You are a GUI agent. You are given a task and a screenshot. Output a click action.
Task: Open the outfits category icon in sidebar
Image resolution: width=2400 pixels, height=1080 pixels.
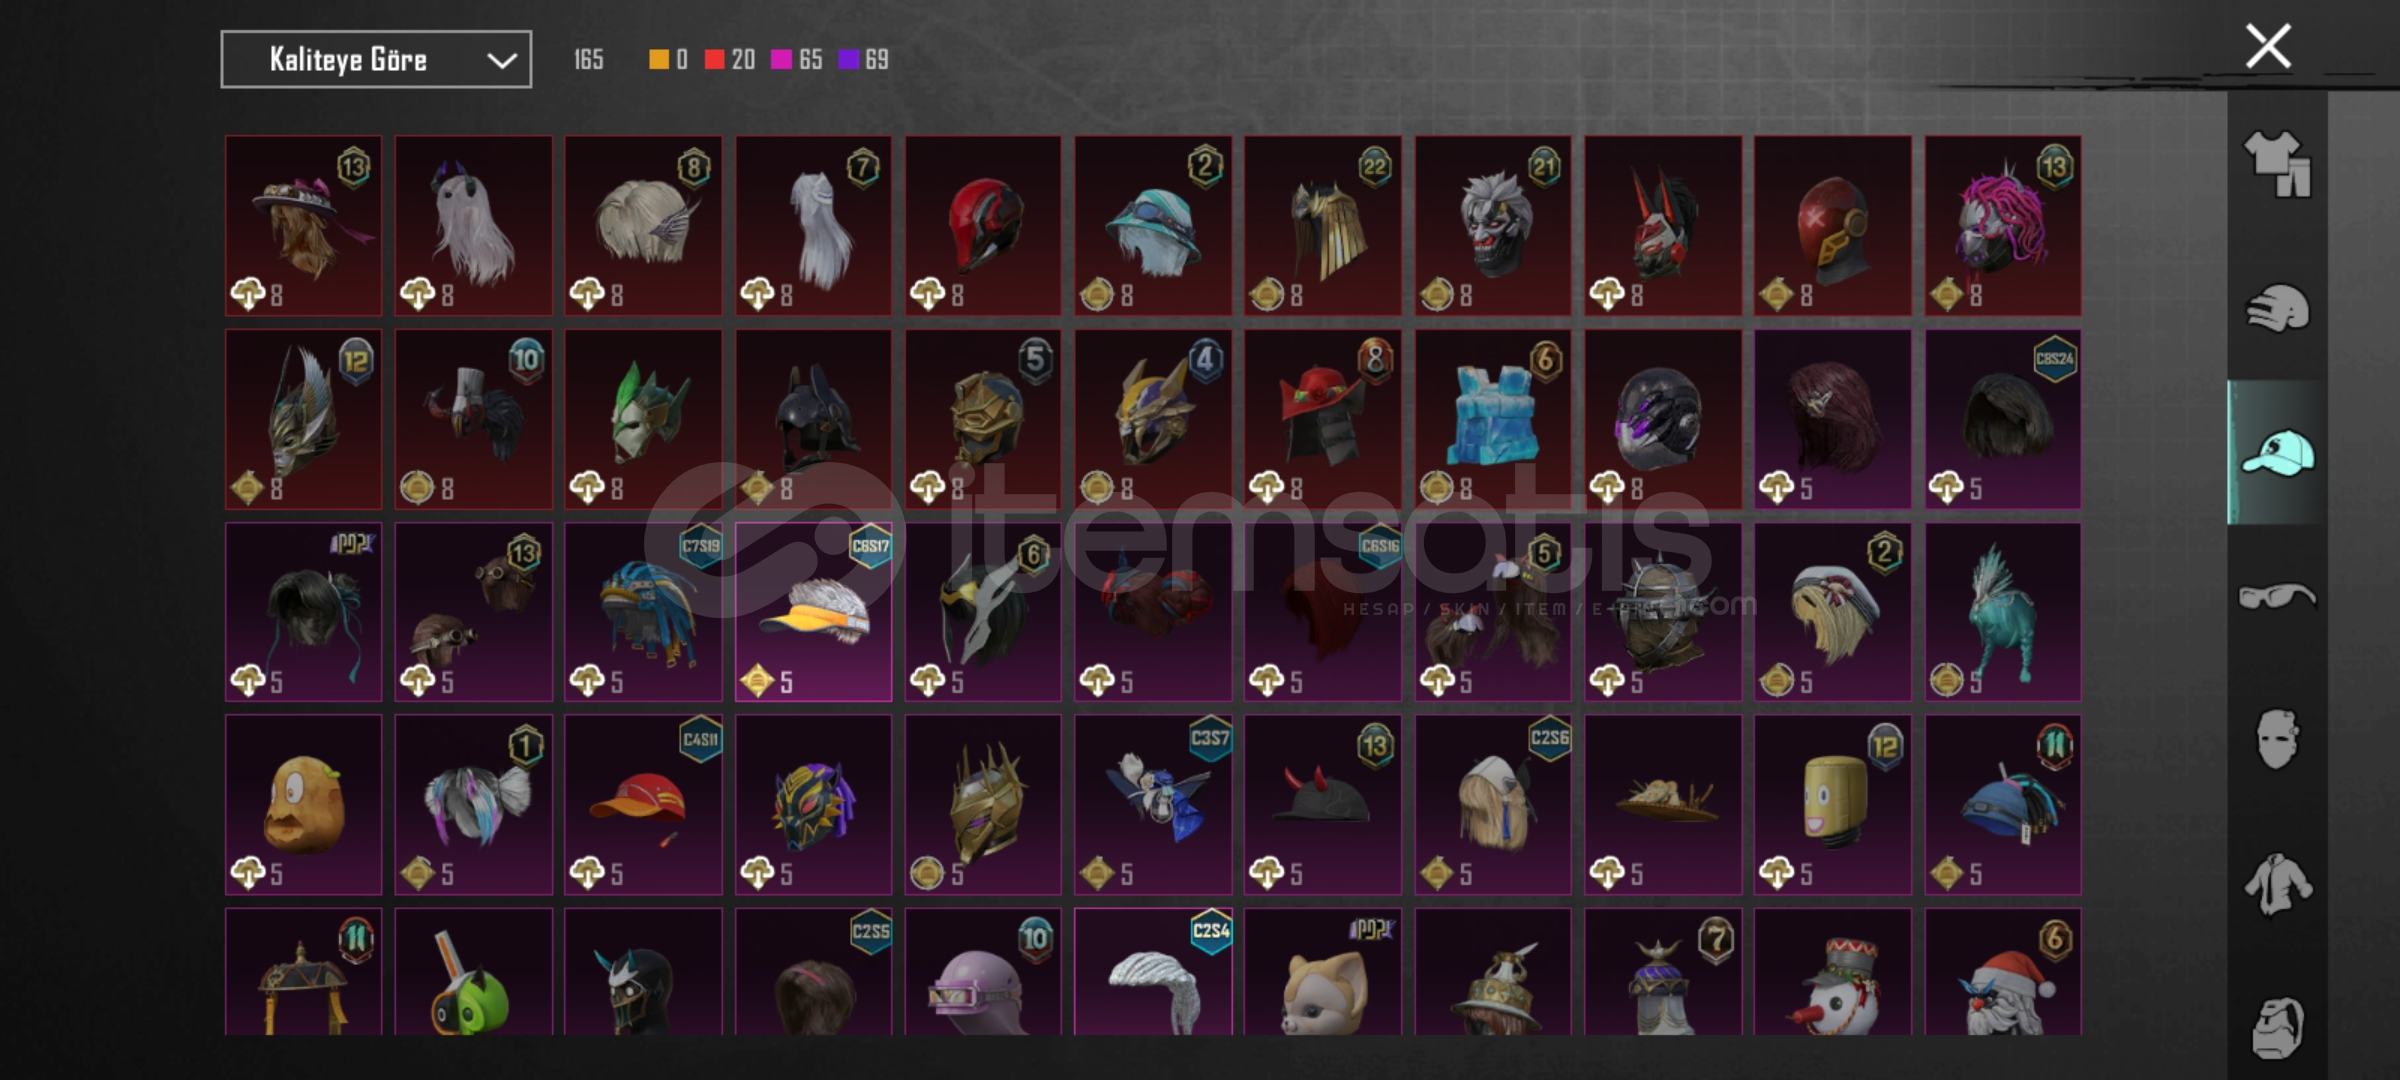click(2277, 164)
